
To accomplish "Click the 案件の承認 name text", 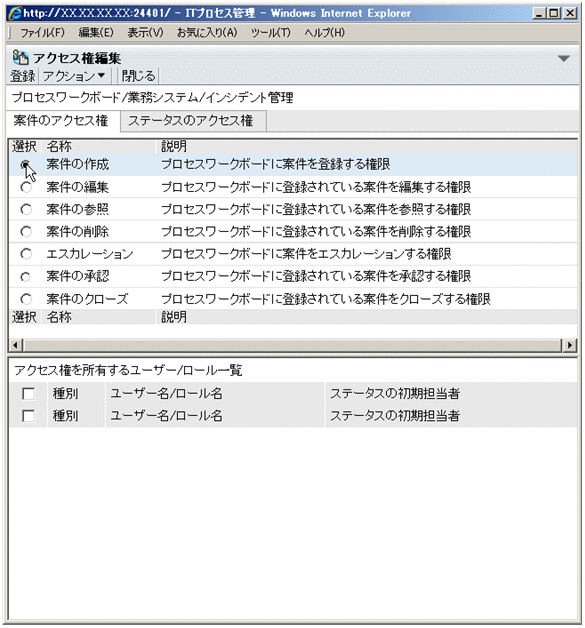I will [77, 276].
